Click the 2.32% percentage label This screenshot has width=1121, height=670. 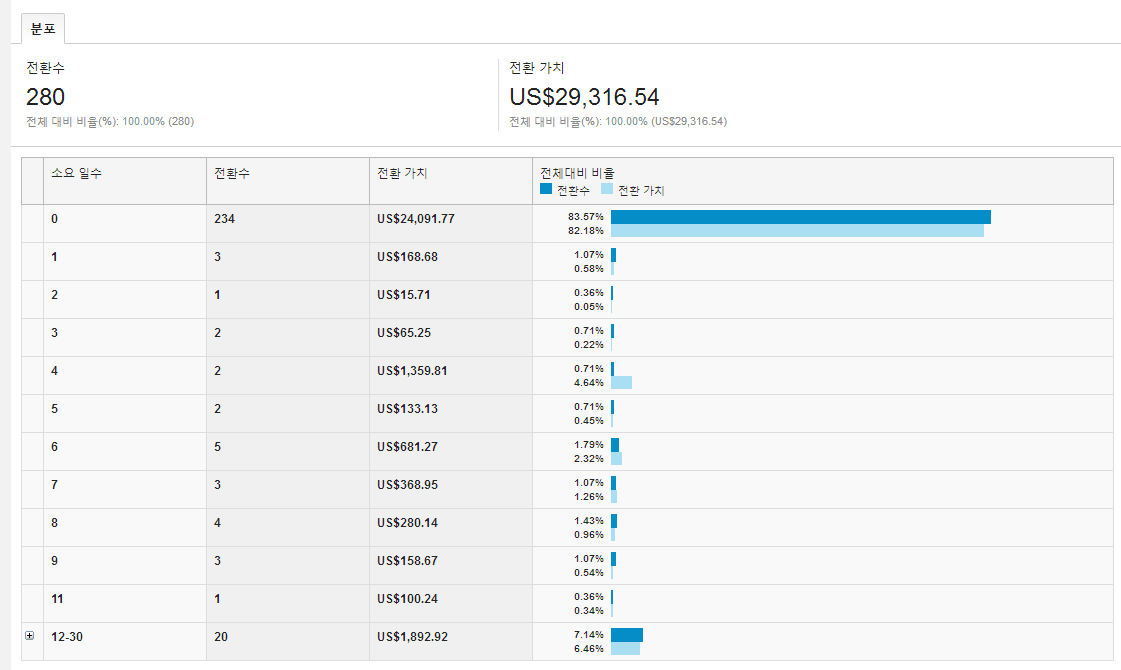pos(589,458)
